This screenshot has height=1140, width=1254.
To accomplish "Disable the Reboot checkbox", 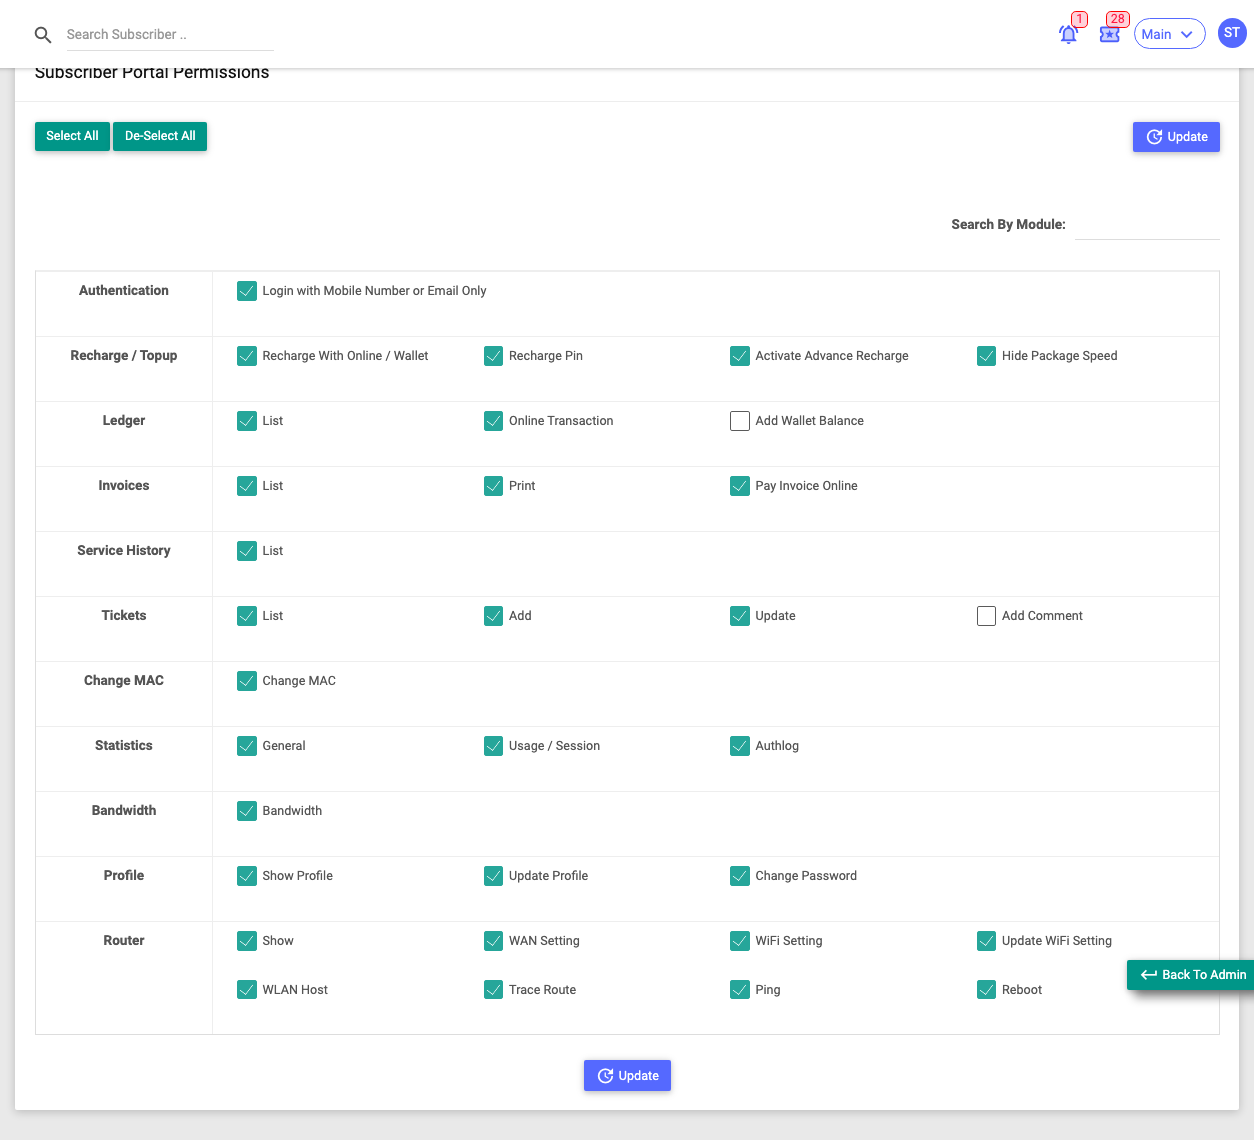I will pyautogui.click(x=986, y=990).
